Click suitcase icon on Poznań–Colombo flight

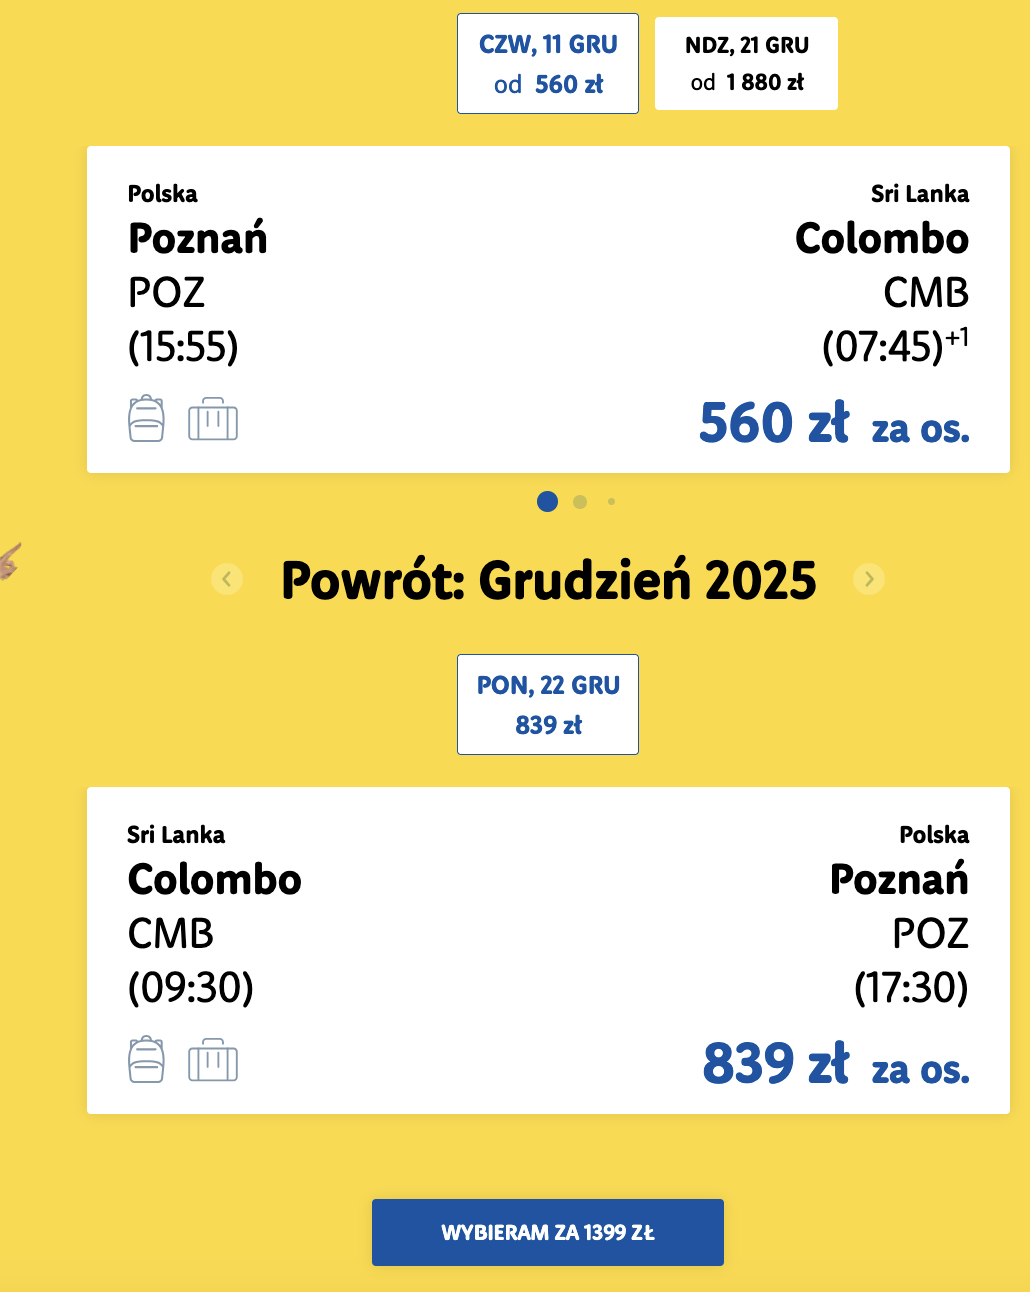click(x=213, y=420)
